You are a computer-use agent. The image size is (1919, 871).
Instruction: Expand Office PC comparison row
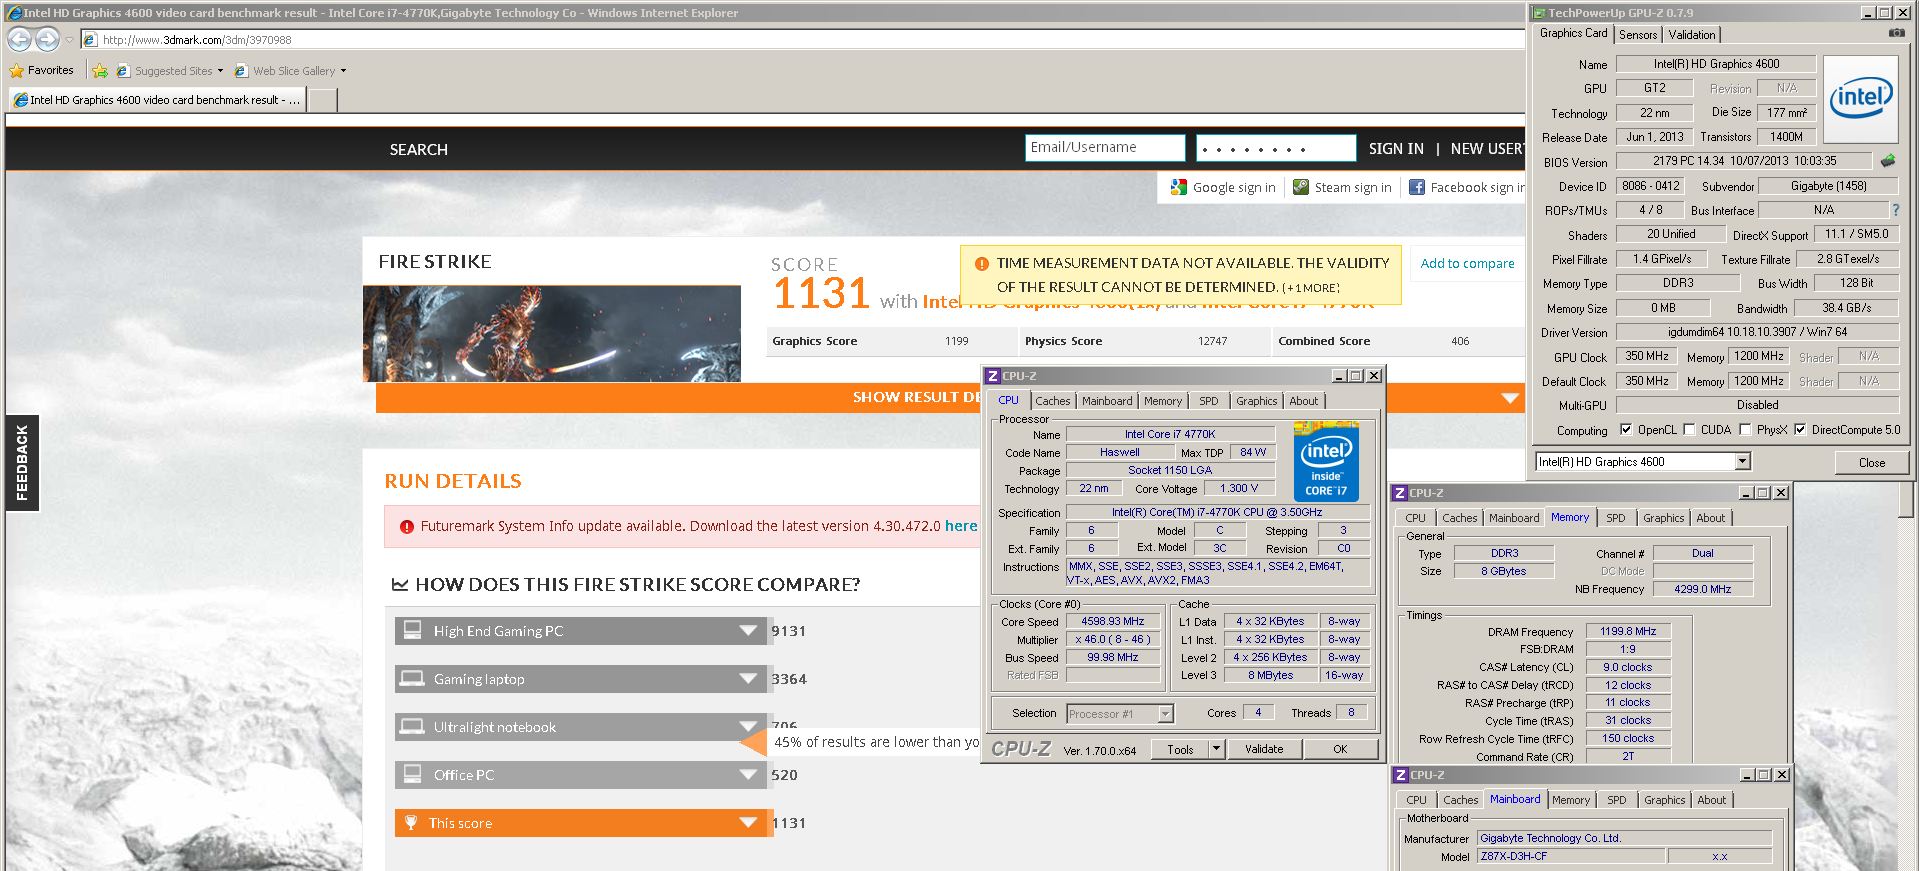click(747, 775)
